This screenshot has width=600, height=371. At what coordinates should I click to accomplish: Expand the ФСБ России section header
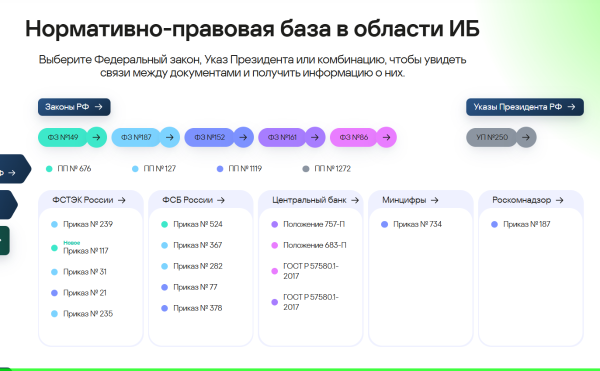(x=194, y=200)
